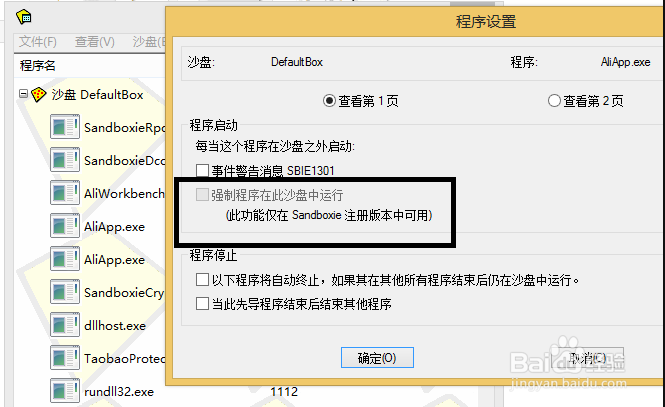Click the DefaultBox sandbox name in dialog
Viewport: 665px width, 407px height.
pos(297,62)
